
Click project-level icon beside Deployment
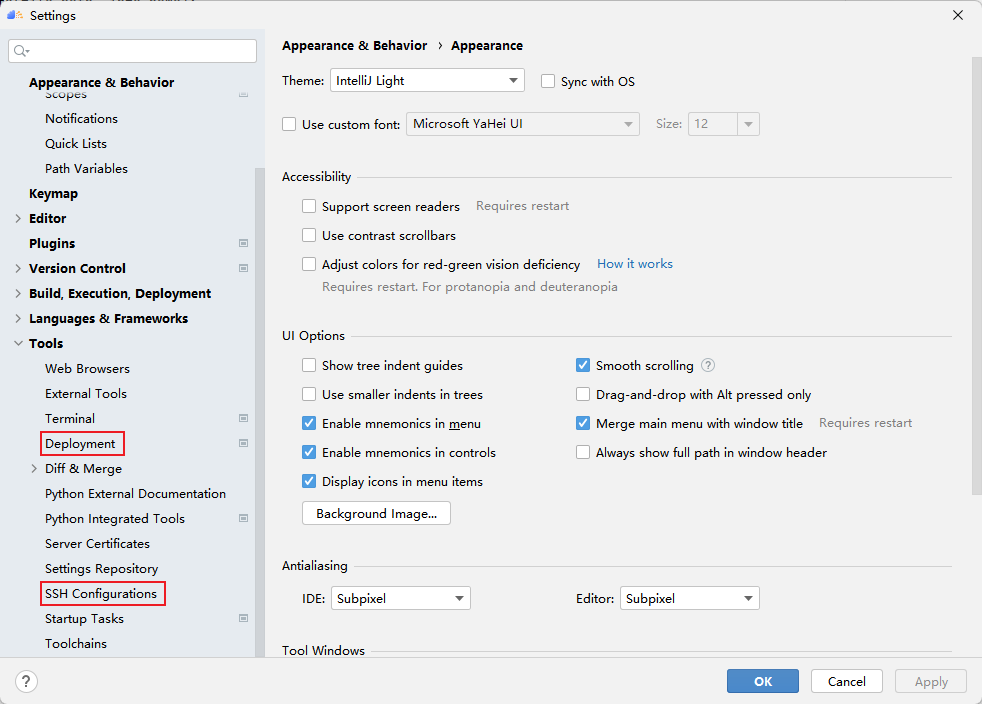[x=243, y=443]
